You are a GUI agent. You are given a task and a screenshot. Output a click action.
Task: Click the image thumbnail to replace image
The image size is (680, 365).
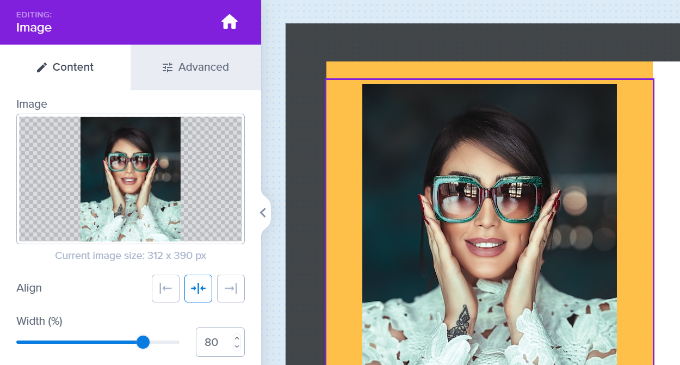[x=131, y=179]
